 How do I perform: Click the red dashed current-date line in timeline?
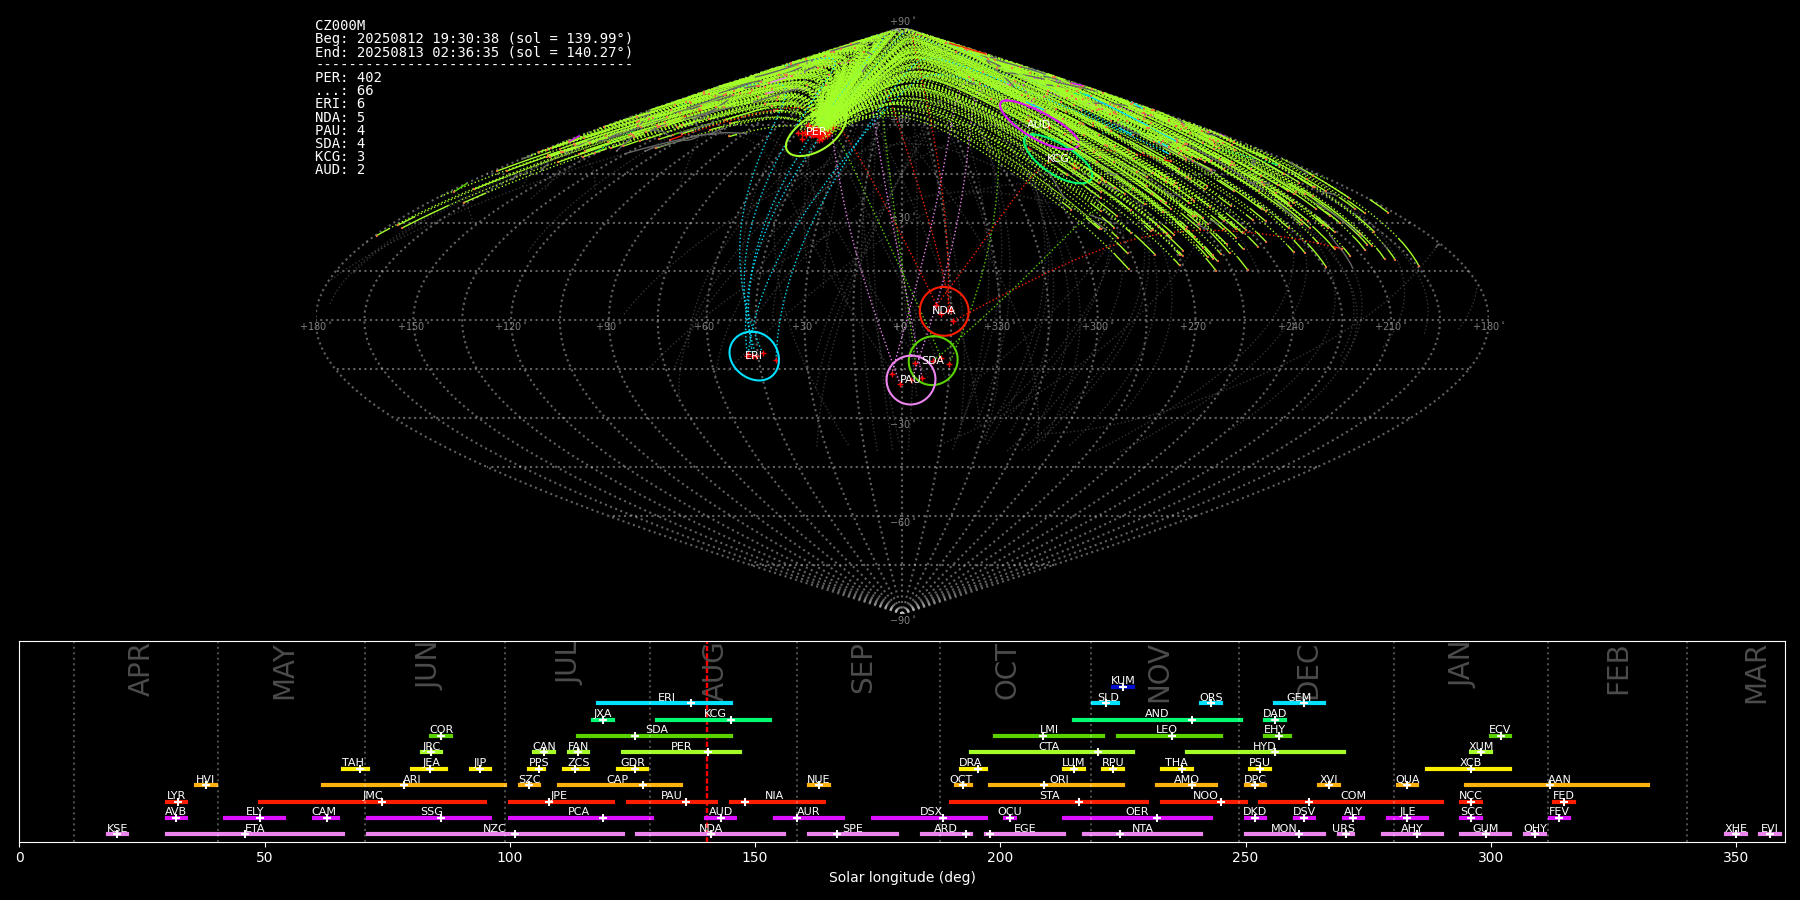click(x=707, y=741)
